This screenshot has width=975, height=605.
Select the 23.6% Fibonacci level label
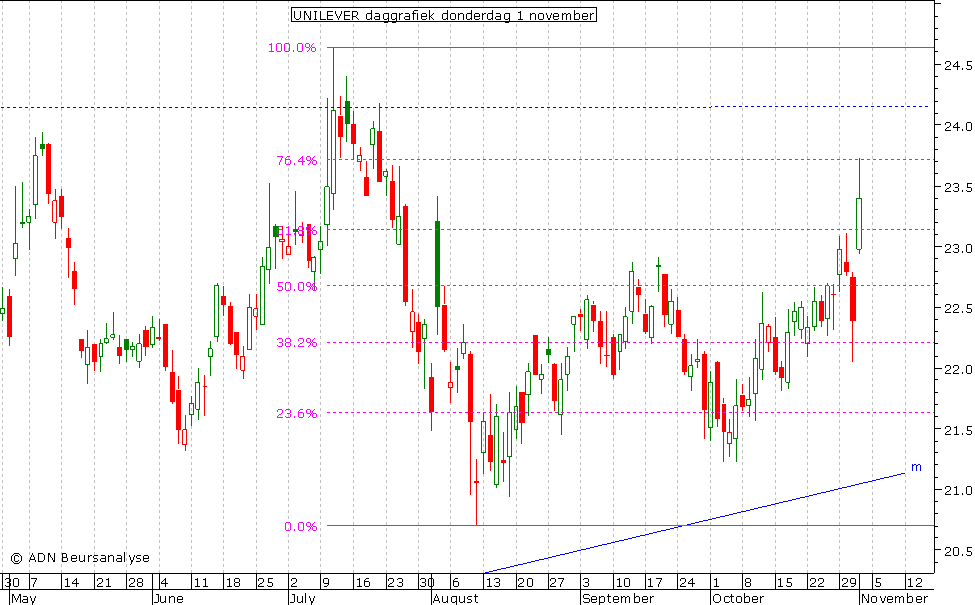(297, 413)
